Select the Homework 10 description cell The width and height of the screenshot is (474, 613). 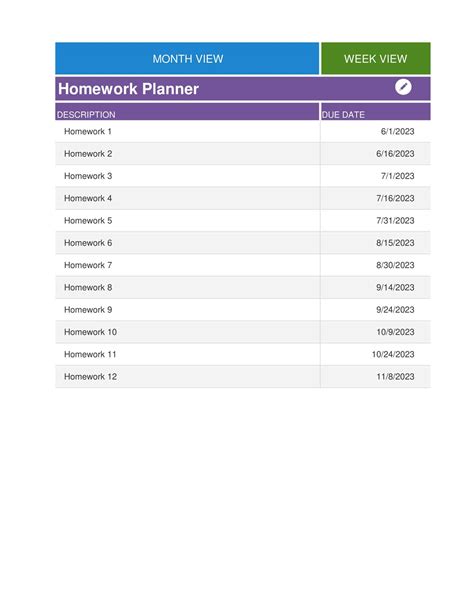click(187, 332)
